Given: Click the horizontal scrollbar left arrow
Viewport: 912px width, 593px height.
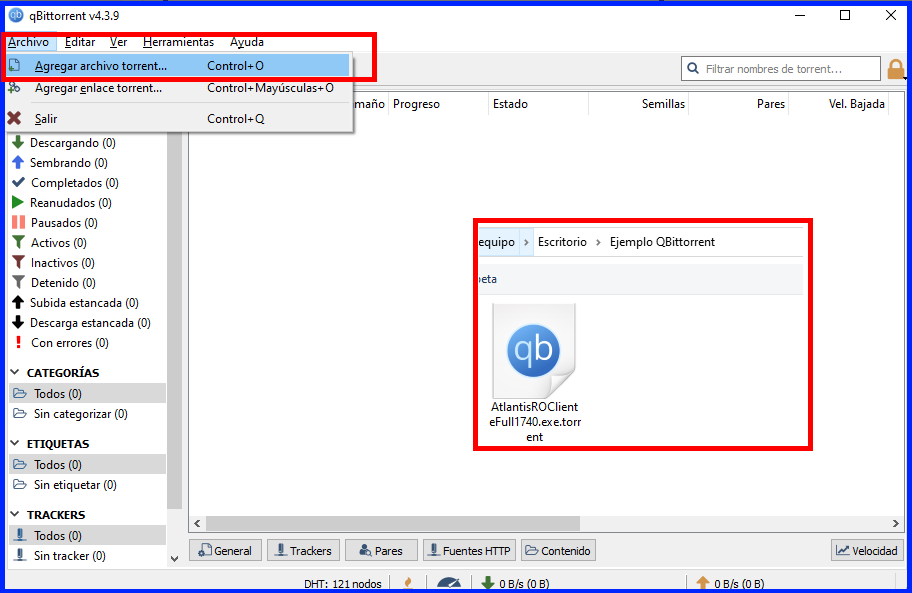Looking at the screenshot, I should pyautogui.click(x=197, y=523).
